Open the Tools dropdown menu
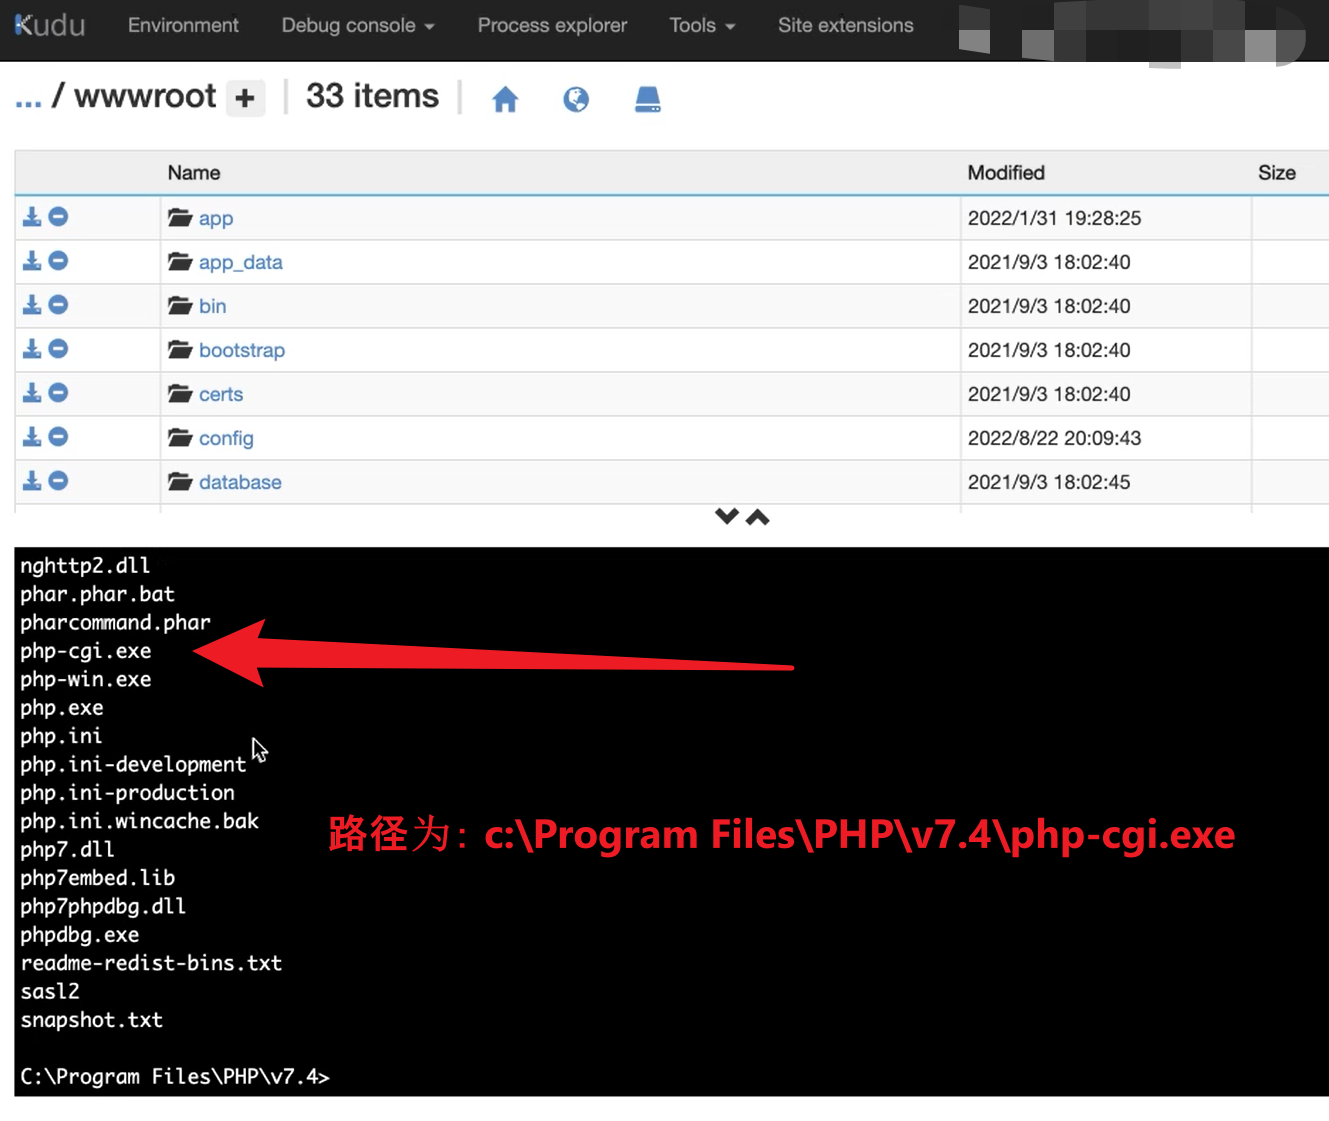 pos(702,26)
